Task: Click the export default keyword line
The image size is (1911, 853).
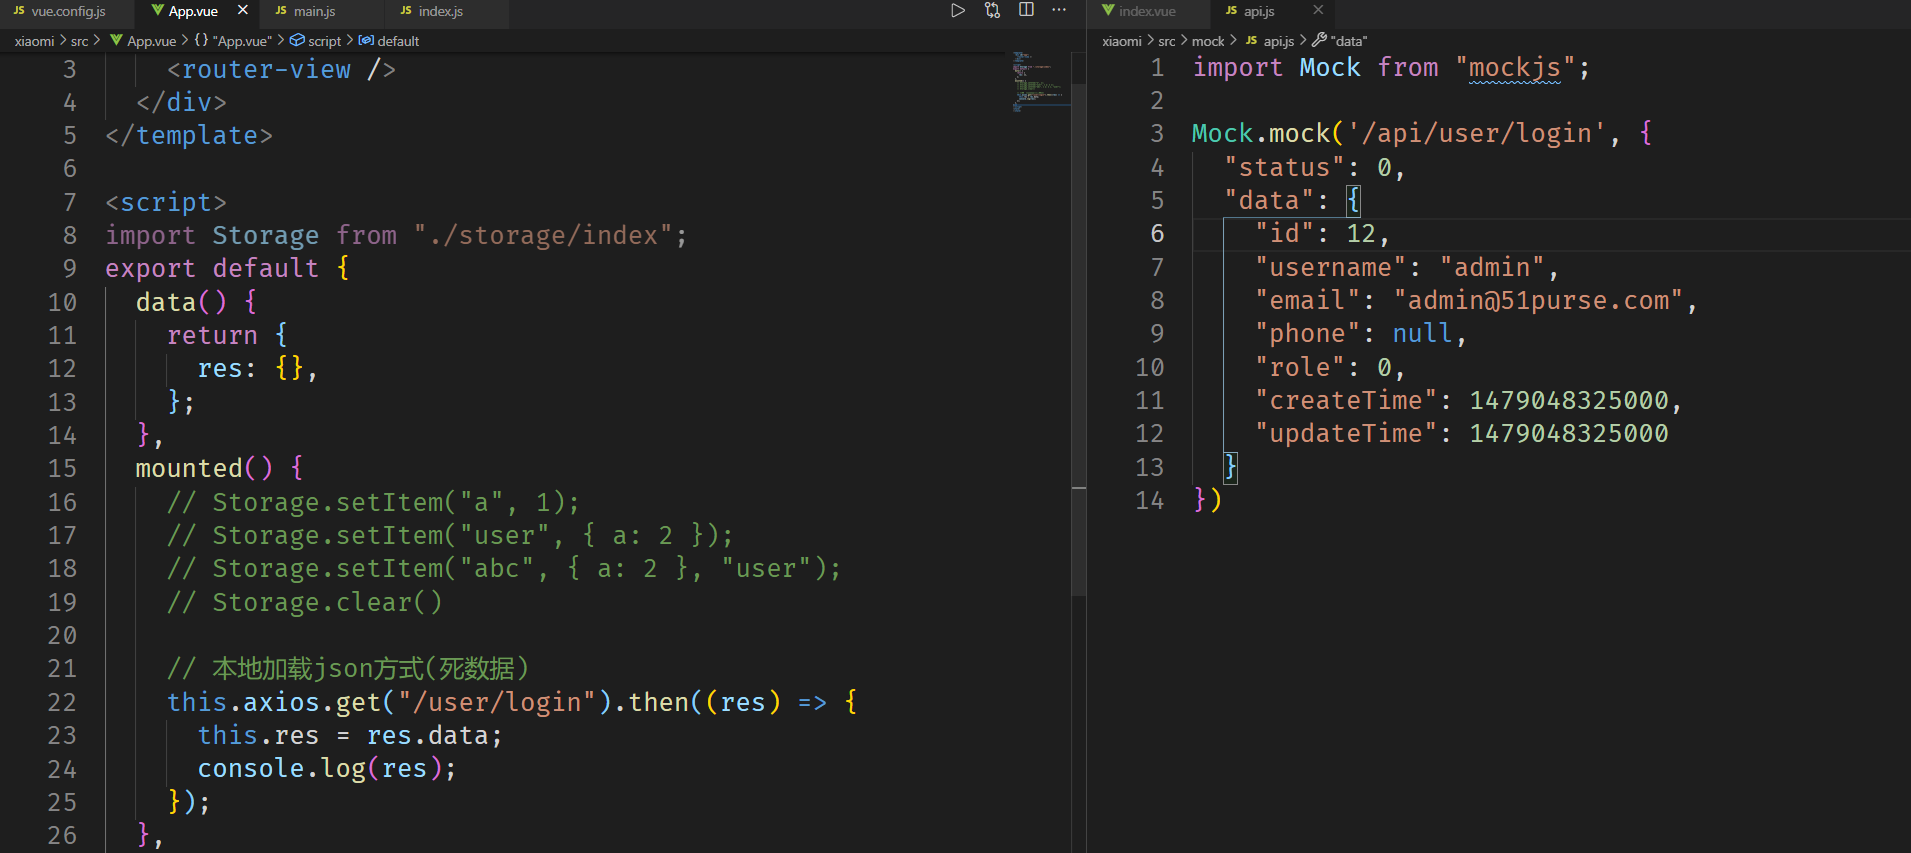Action: [227, 268]
